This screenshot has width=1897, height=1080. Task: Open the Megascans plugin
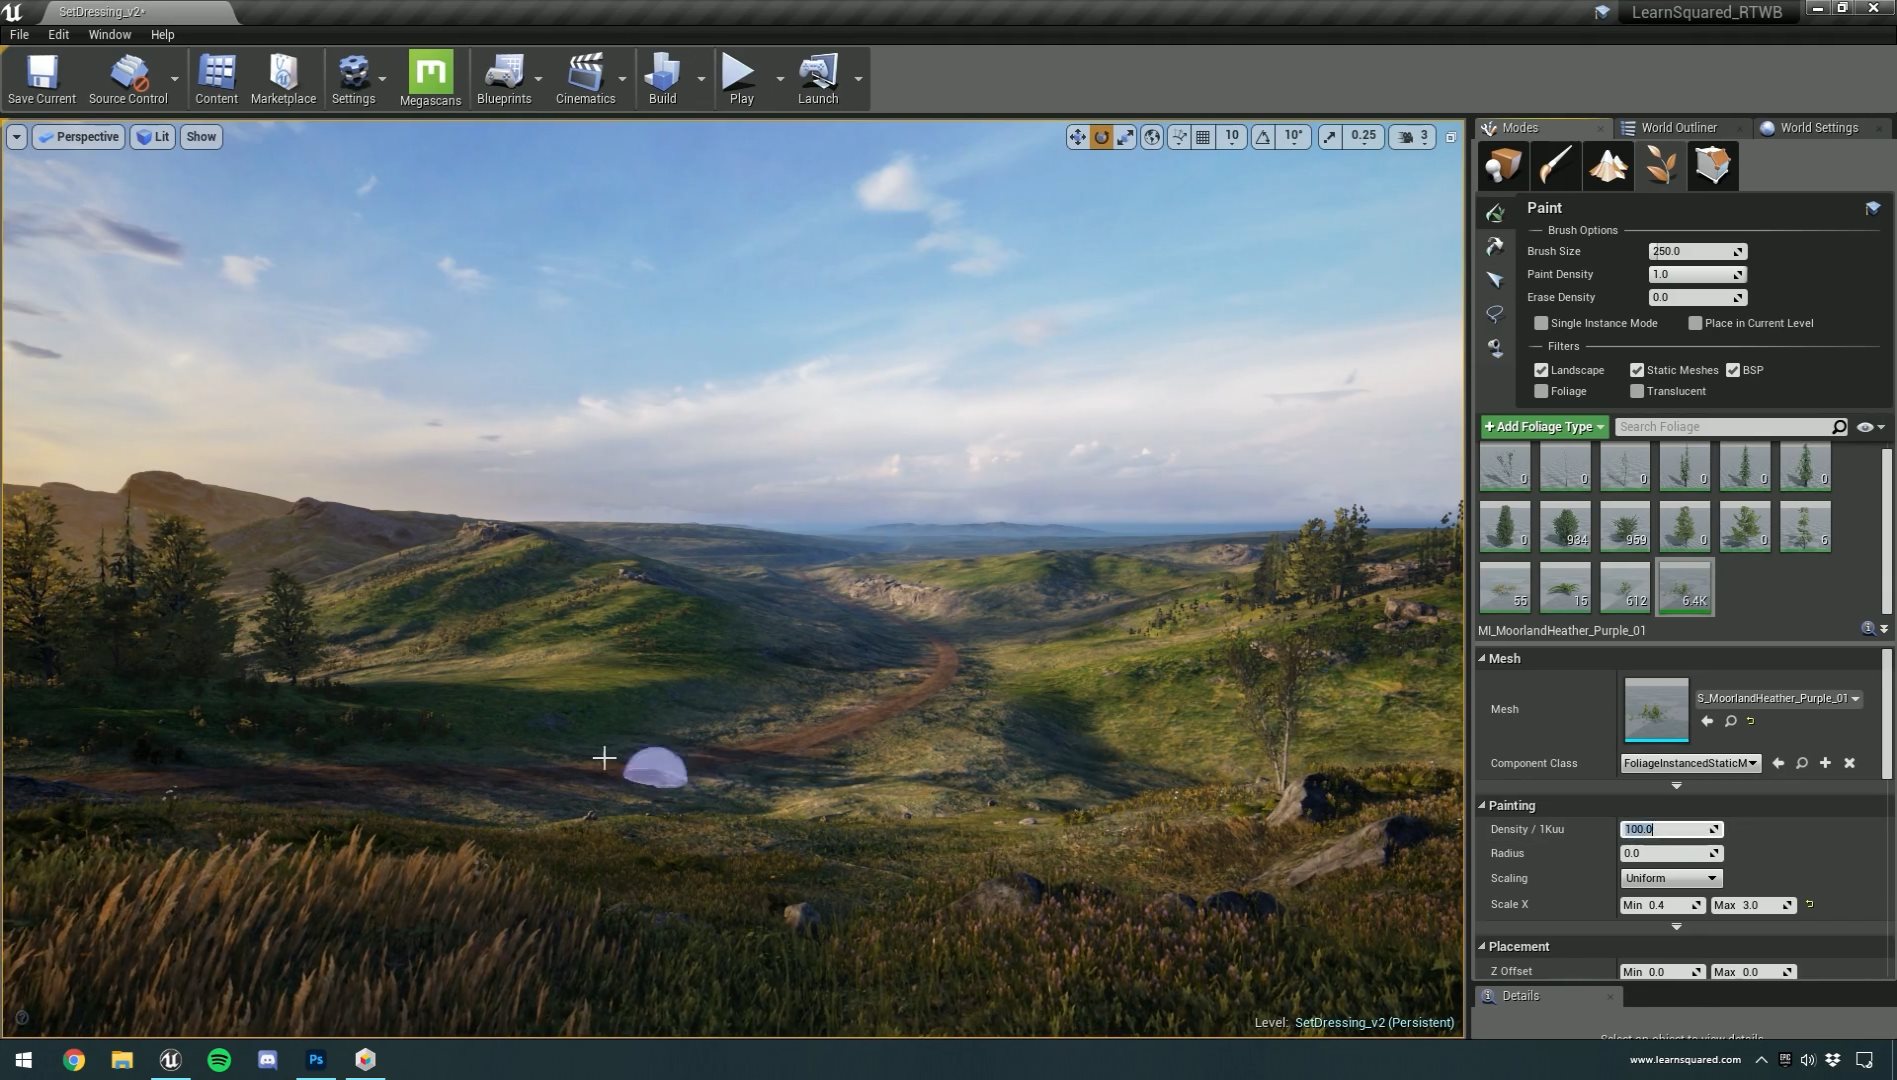point(430,79)
